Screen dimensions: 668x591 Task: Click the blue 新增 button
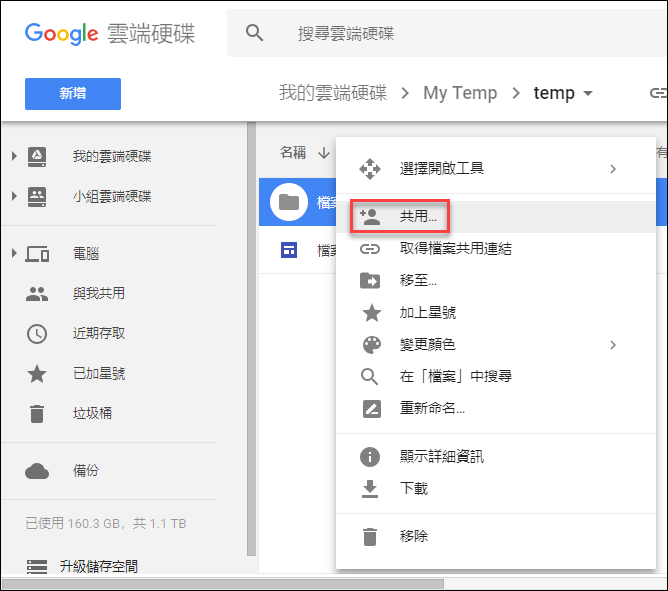click(x=73, y=94)
